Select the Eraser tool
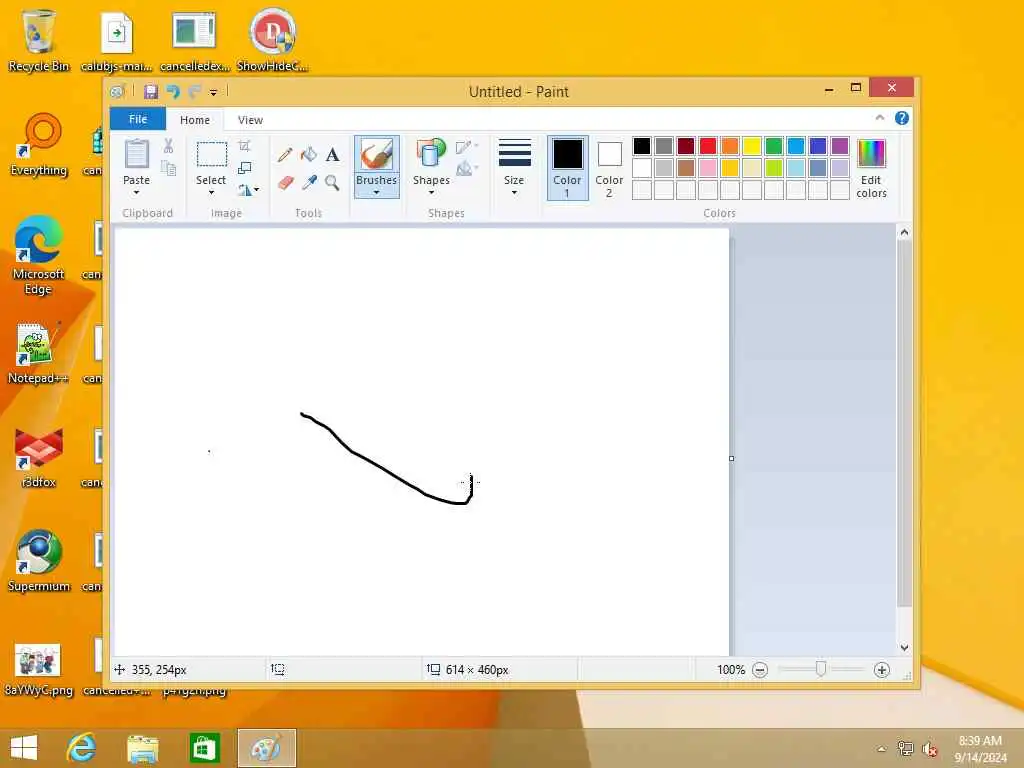This screenshot has height=768, width=1024. pyautogui.click(x=285, y=182)
